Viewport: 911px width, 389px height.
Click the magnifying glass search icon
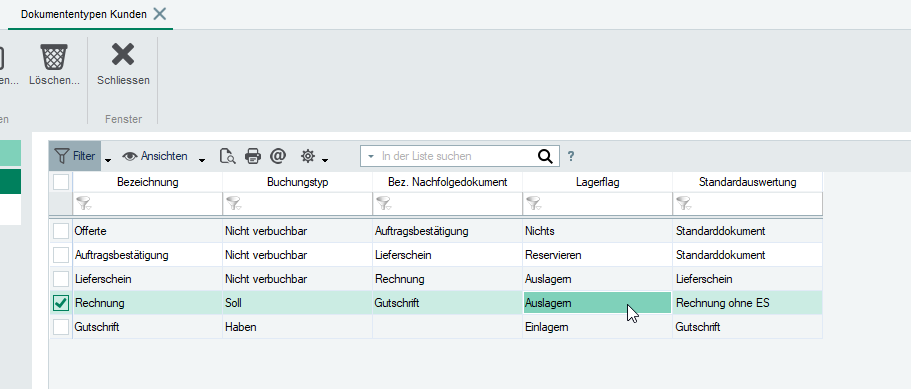(544, 156)
